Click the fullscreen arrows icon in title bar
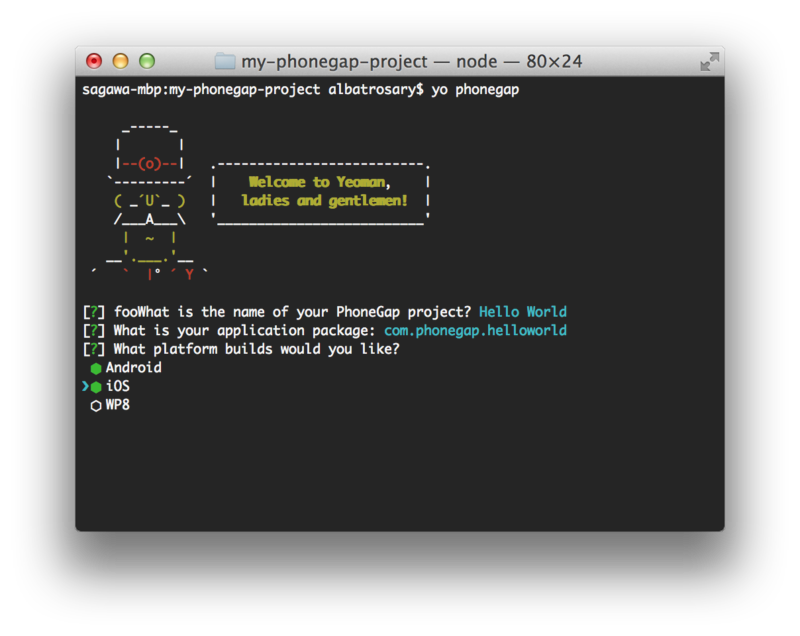The width and height of the screenshot is (800, 636). [709, 61]
